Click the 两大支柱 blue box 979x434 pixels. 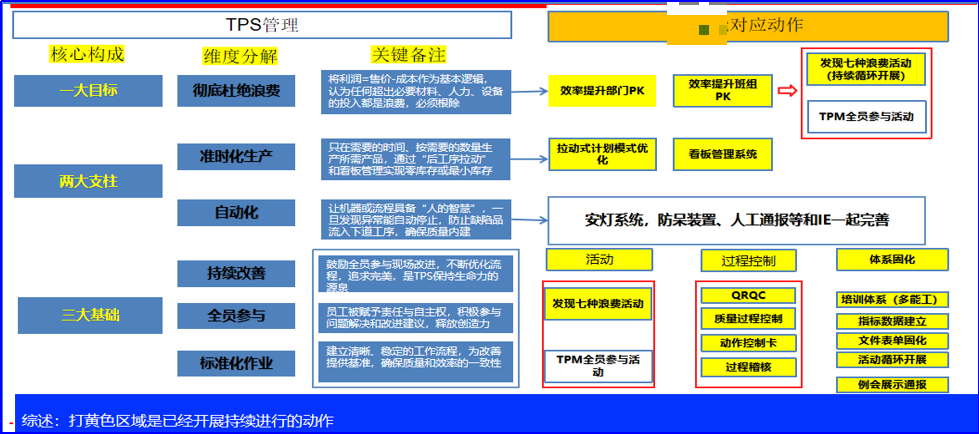point(88,181)
